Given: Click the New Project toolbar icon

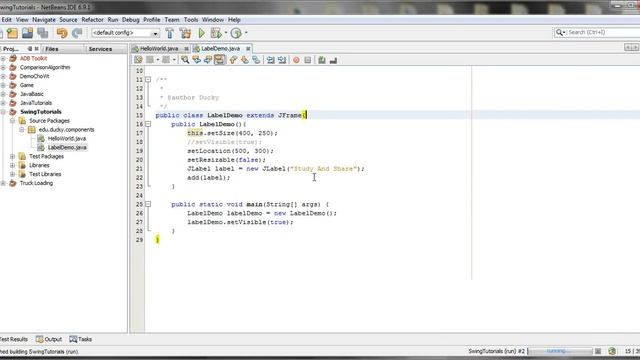Looking at the screenshot, I should point(12,33).
